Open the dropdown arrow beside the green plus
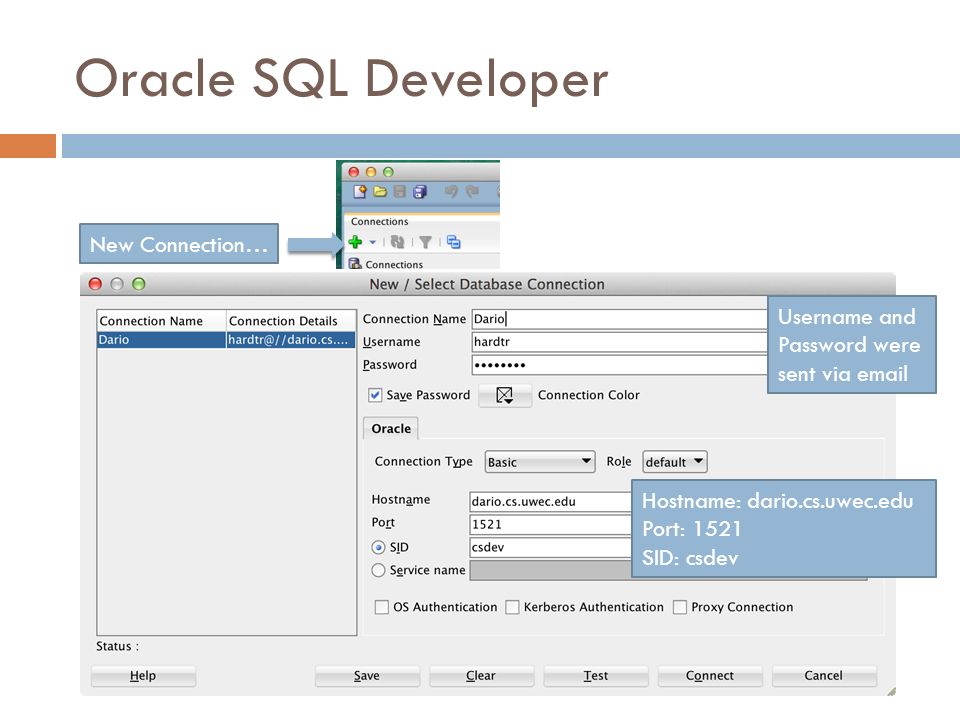 pyautogui.click(x=372, y=242)
